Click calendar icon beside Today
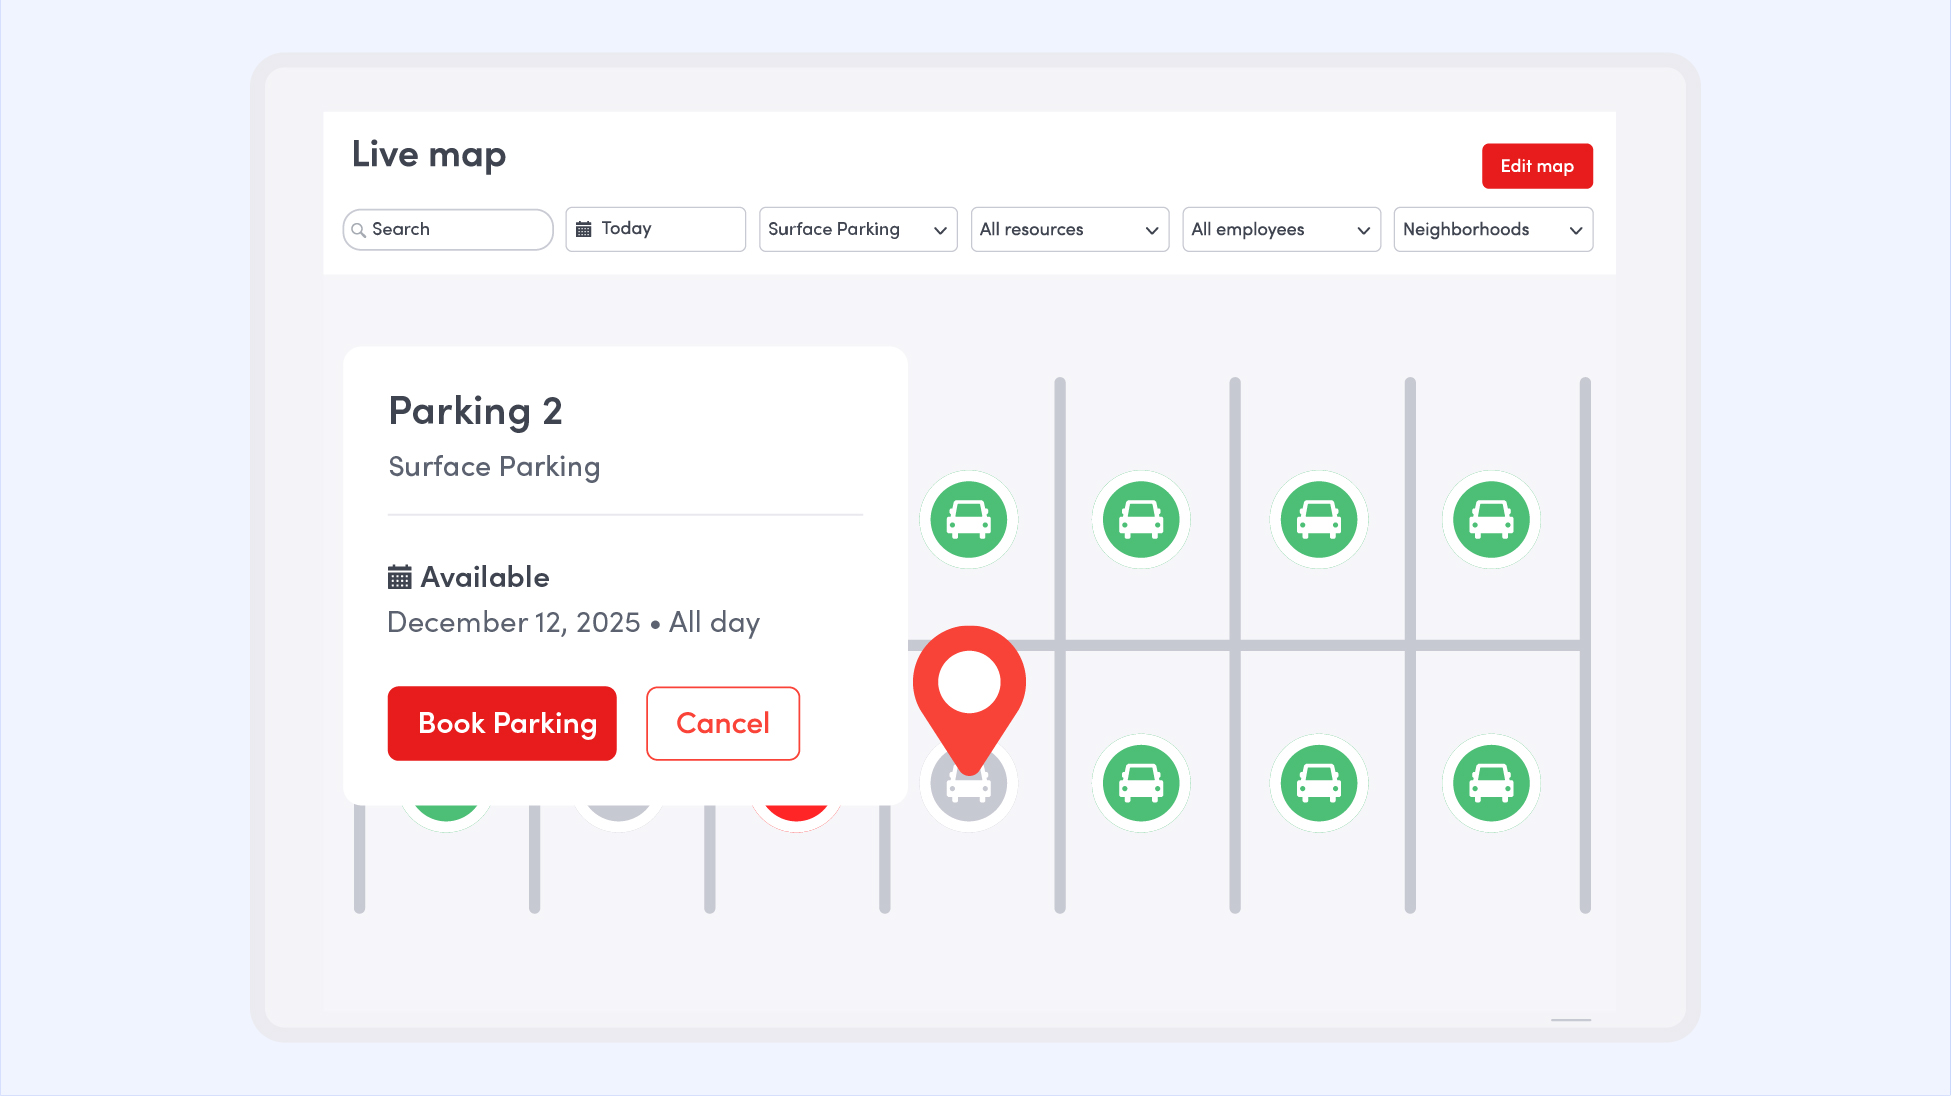This screenshot has height=1096, width=1951. pyautogui.click(x=584, y=229)
